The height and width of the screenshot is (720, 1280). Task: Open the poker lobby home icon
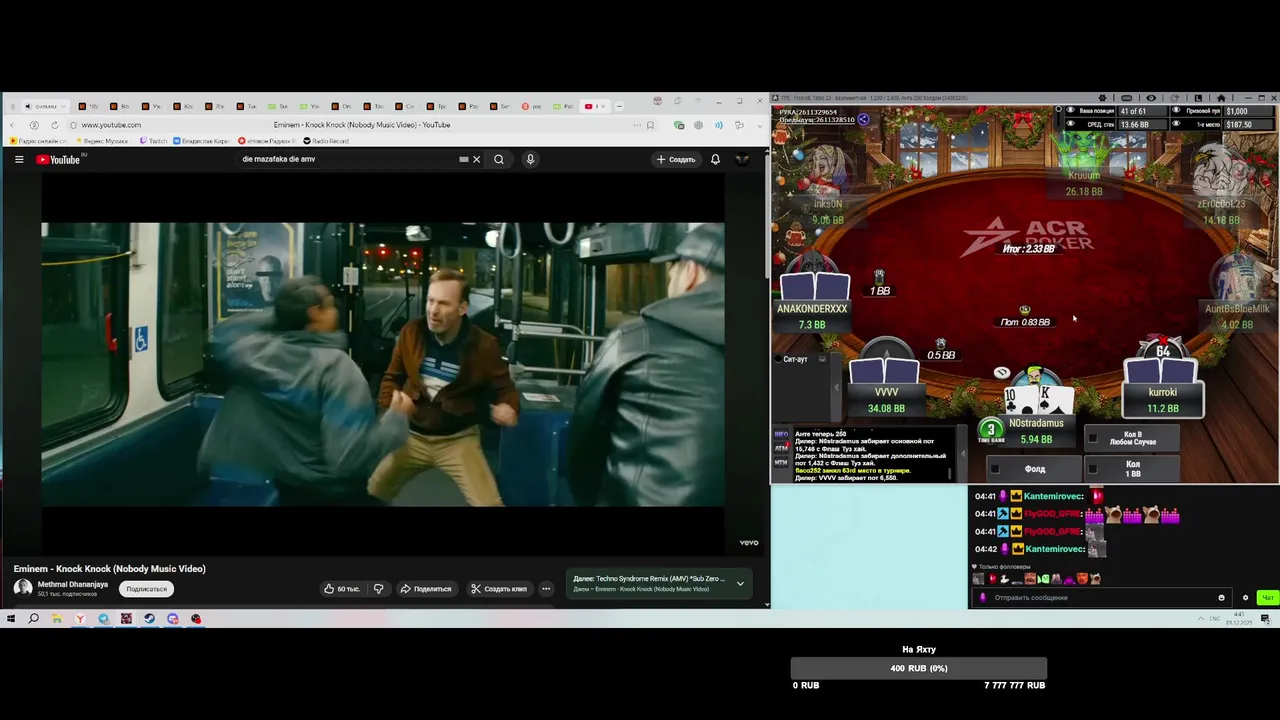(1221, 98)
